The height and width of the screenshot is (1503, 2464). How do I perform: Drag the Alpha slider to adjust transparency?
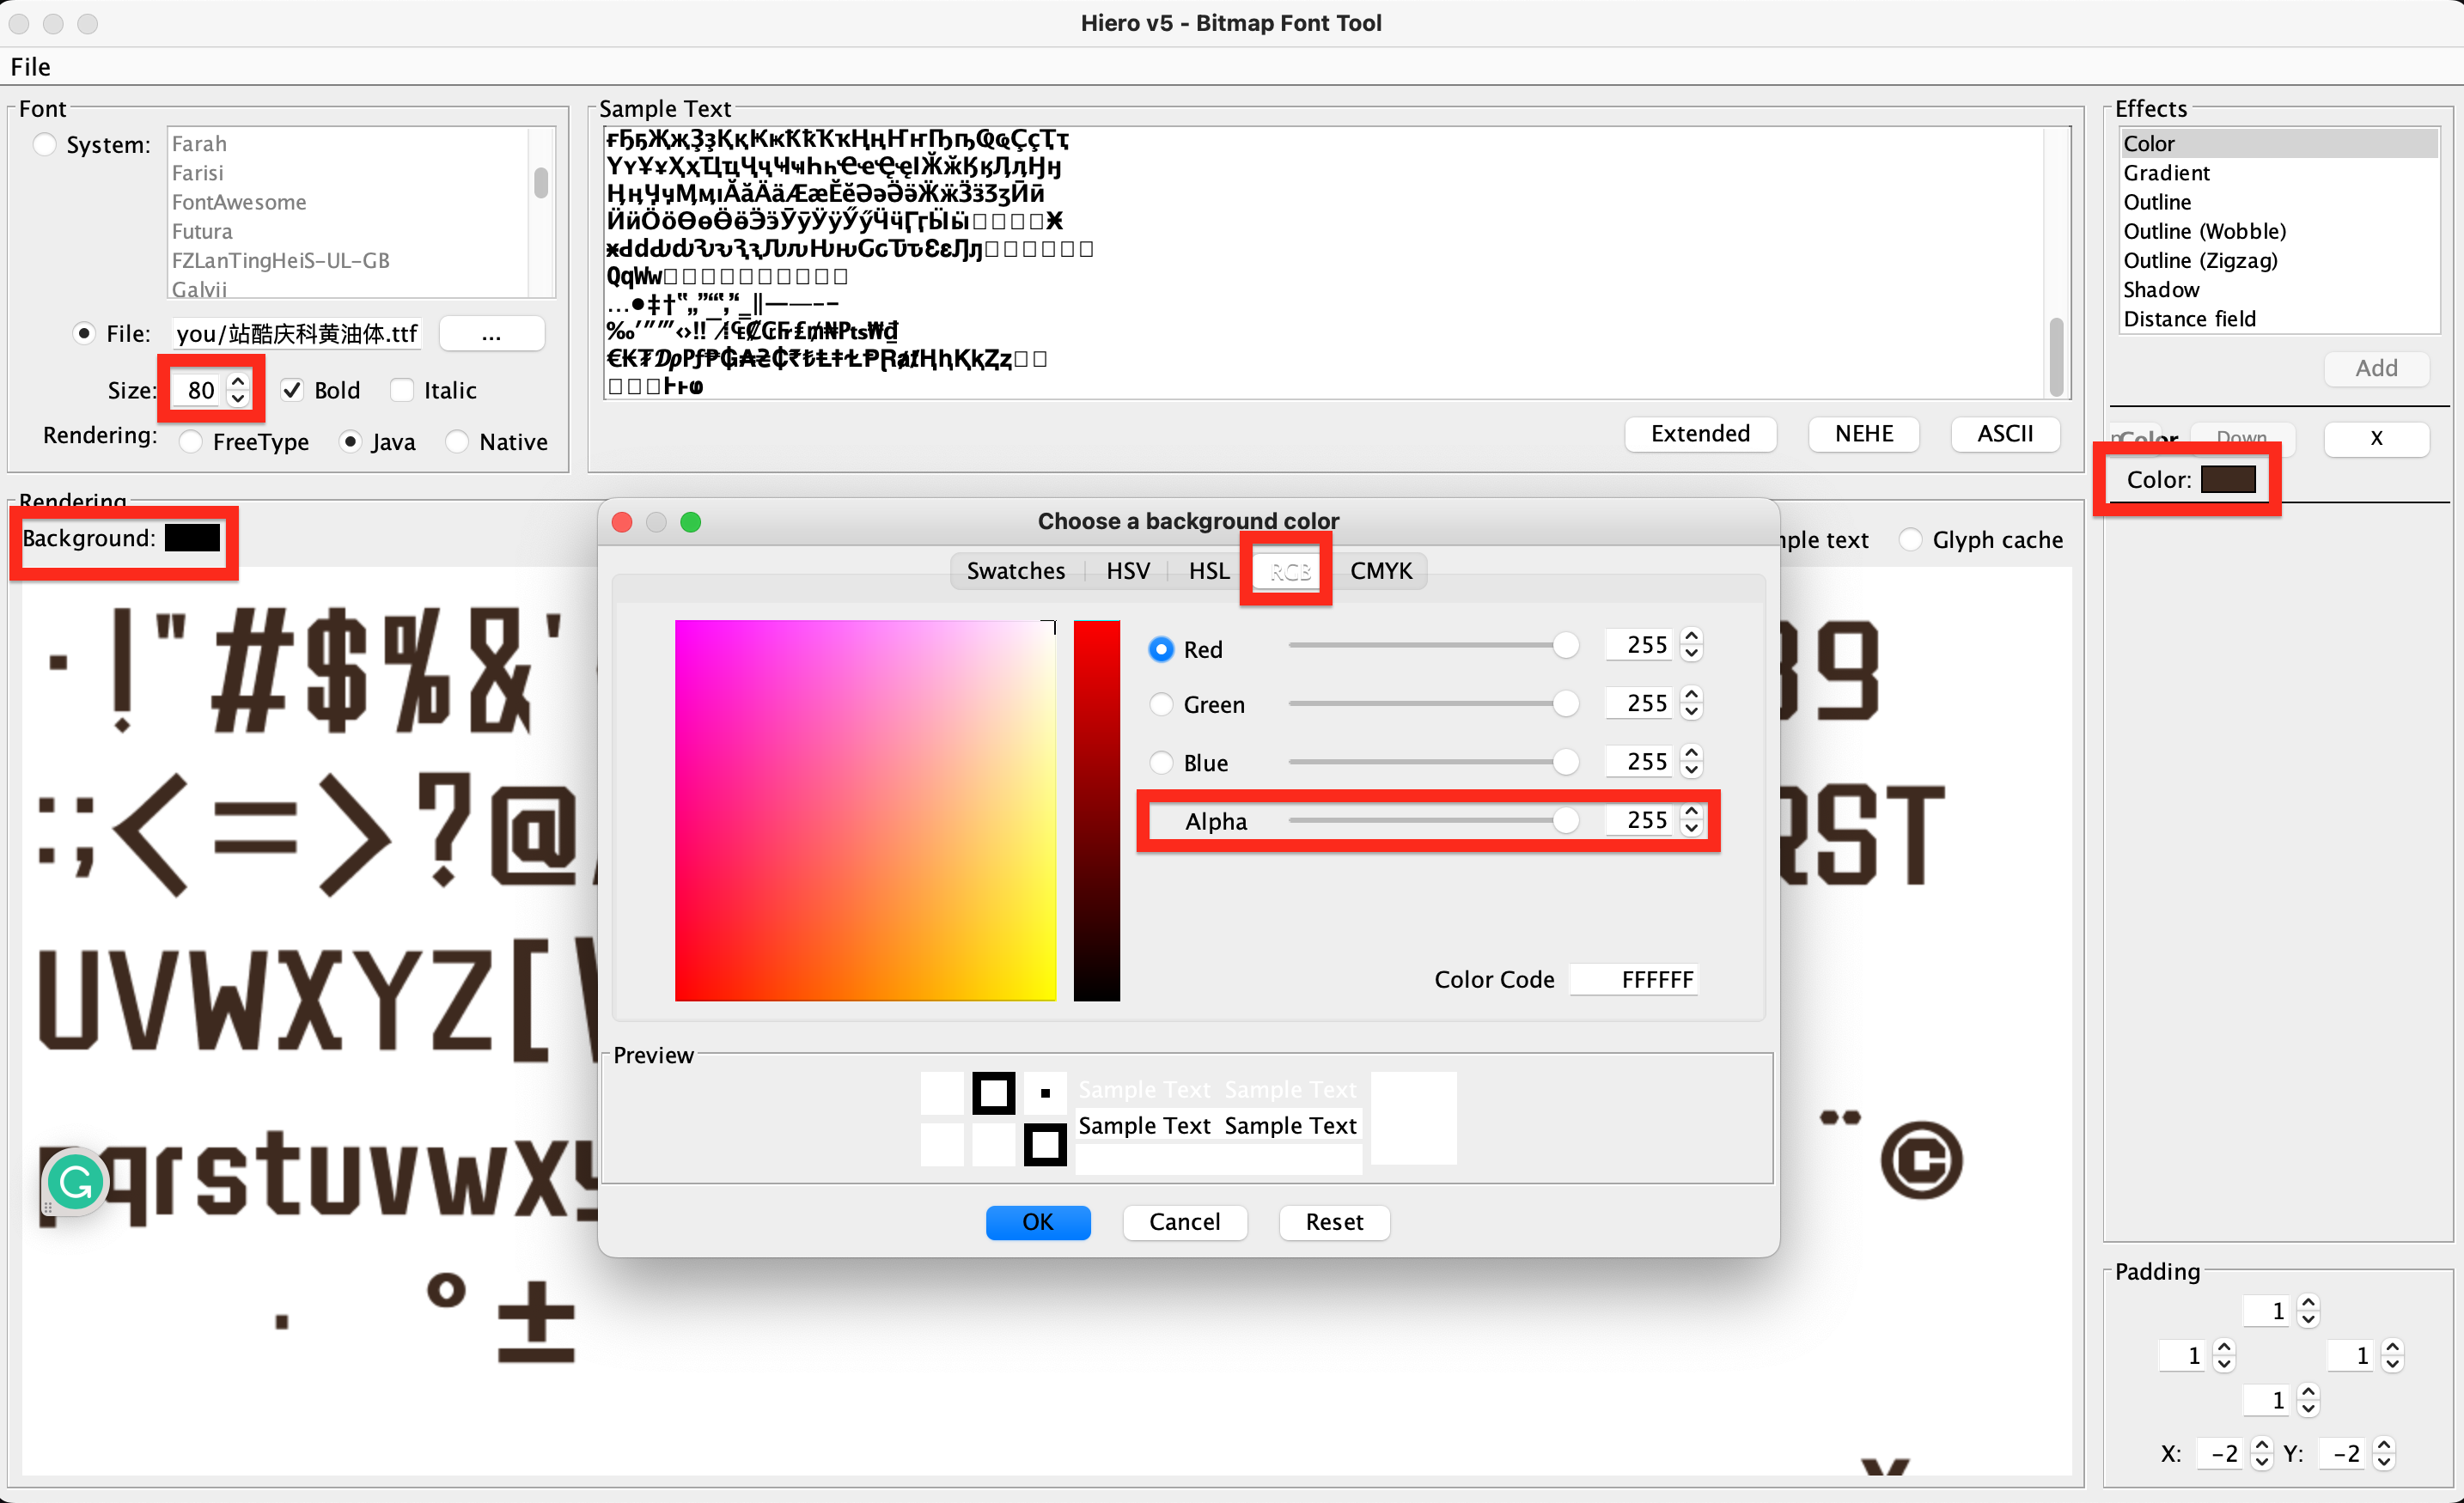coord(1561,820)
